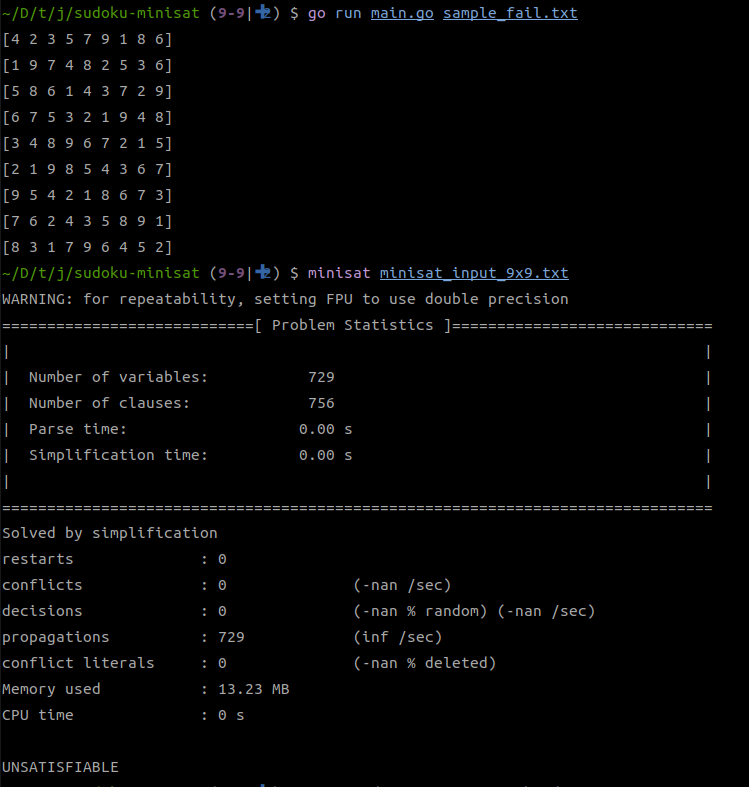Image resolution: width=749 pixels, height=787 pixels.
Task: Click the git plus status icon in first prompt
Action: click(x=262, y=12)
